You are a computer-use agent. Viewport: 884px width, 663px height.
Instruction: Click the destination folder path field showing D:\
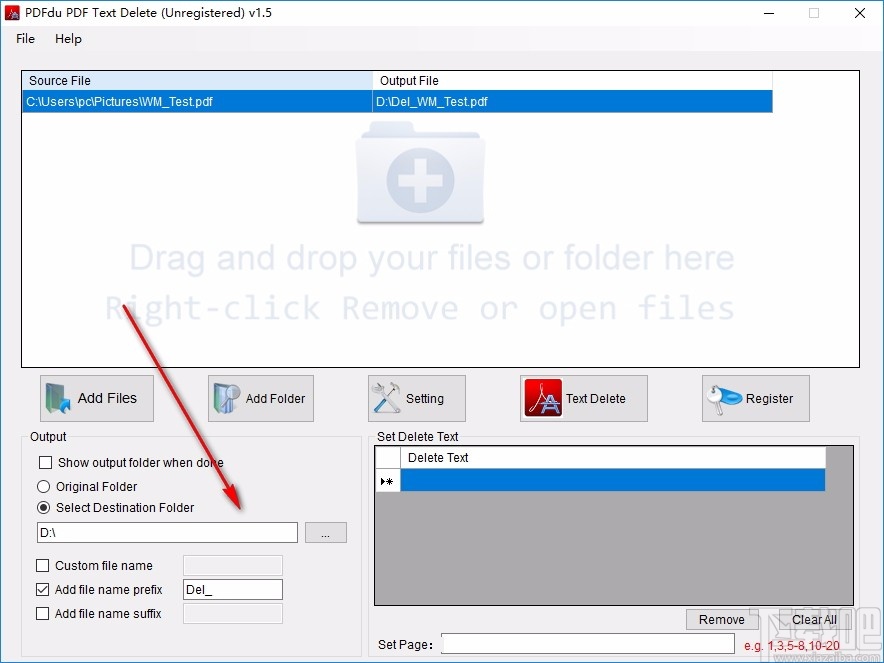tap(166, 532)
